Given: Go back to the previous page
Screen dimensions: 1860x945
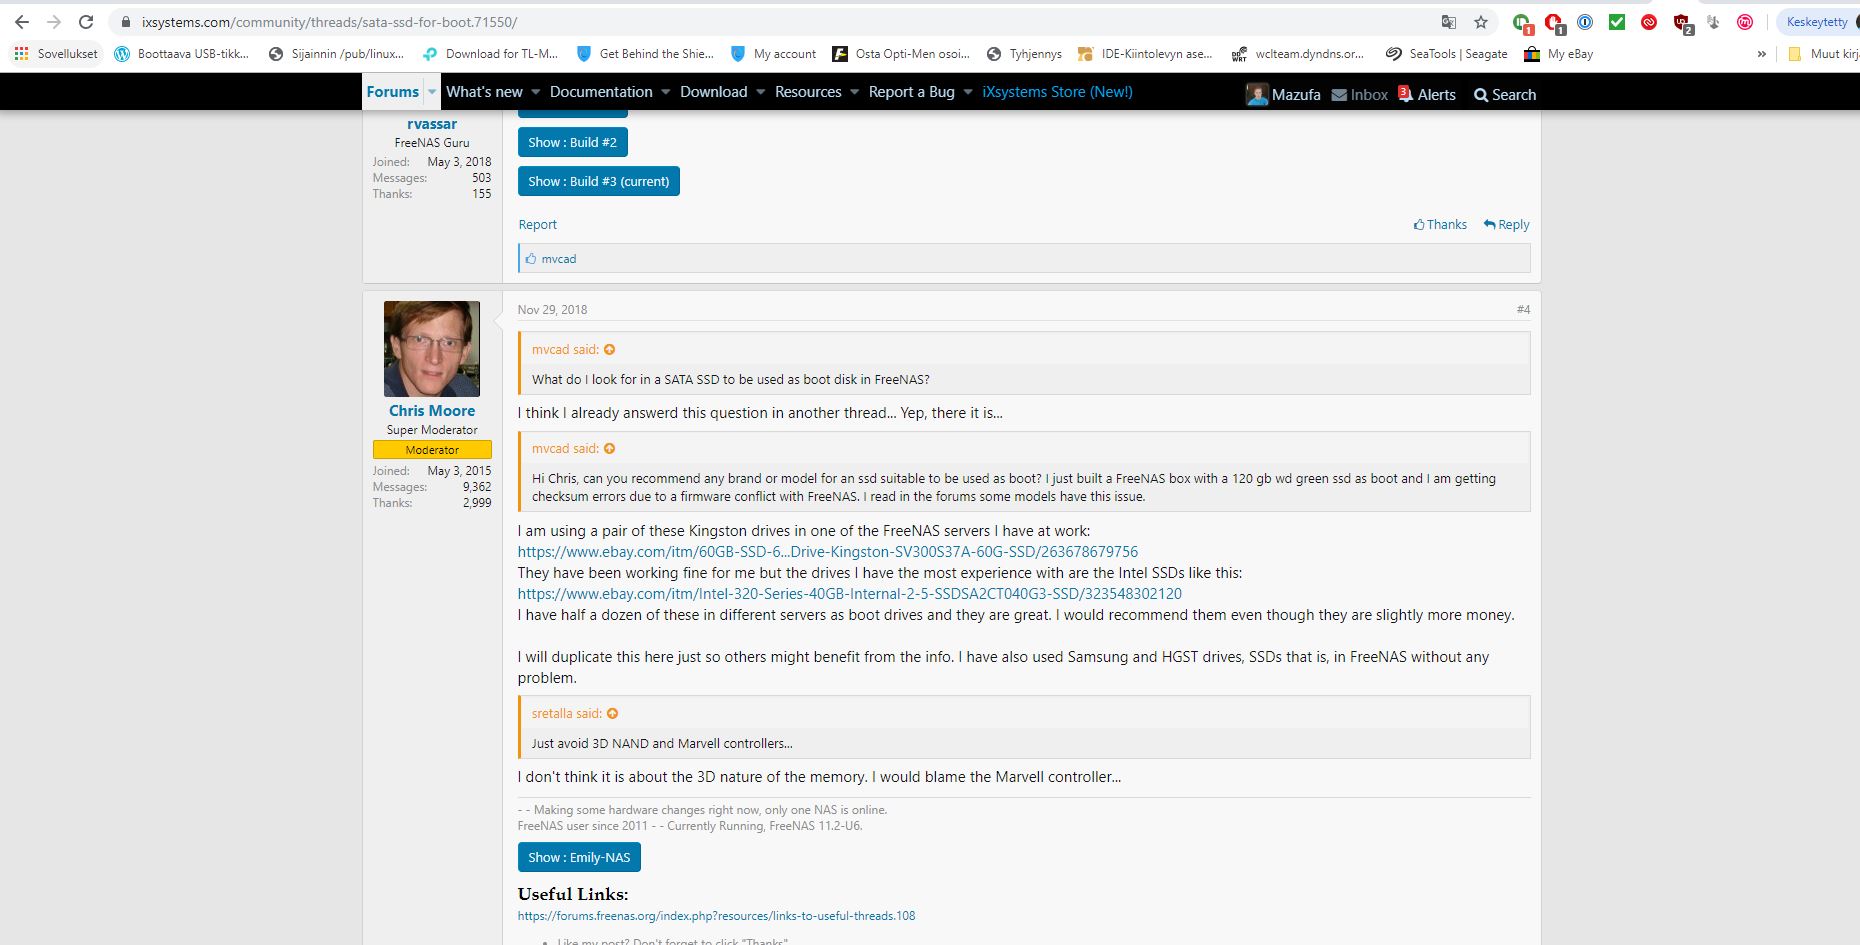Looking at the screenshot, I should (x=22, y=22).
